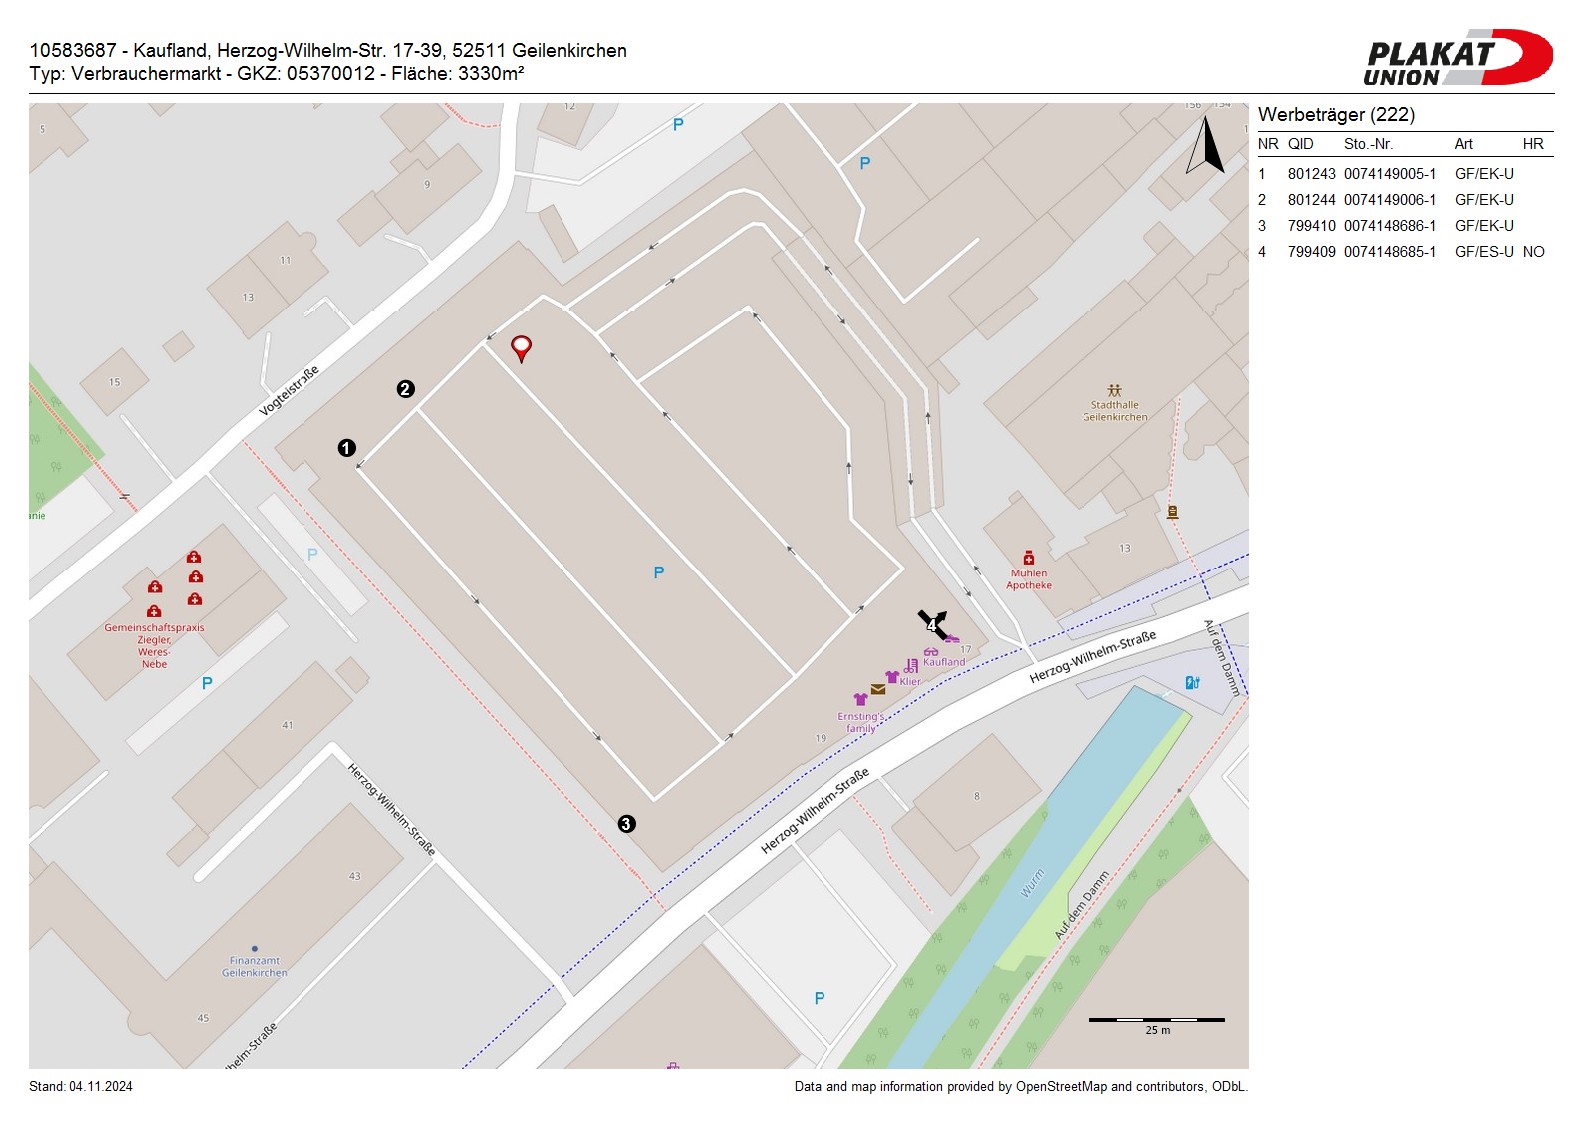Select billboard marker number 2 on map
The image size is (1587, 1123).
[405, 389]
